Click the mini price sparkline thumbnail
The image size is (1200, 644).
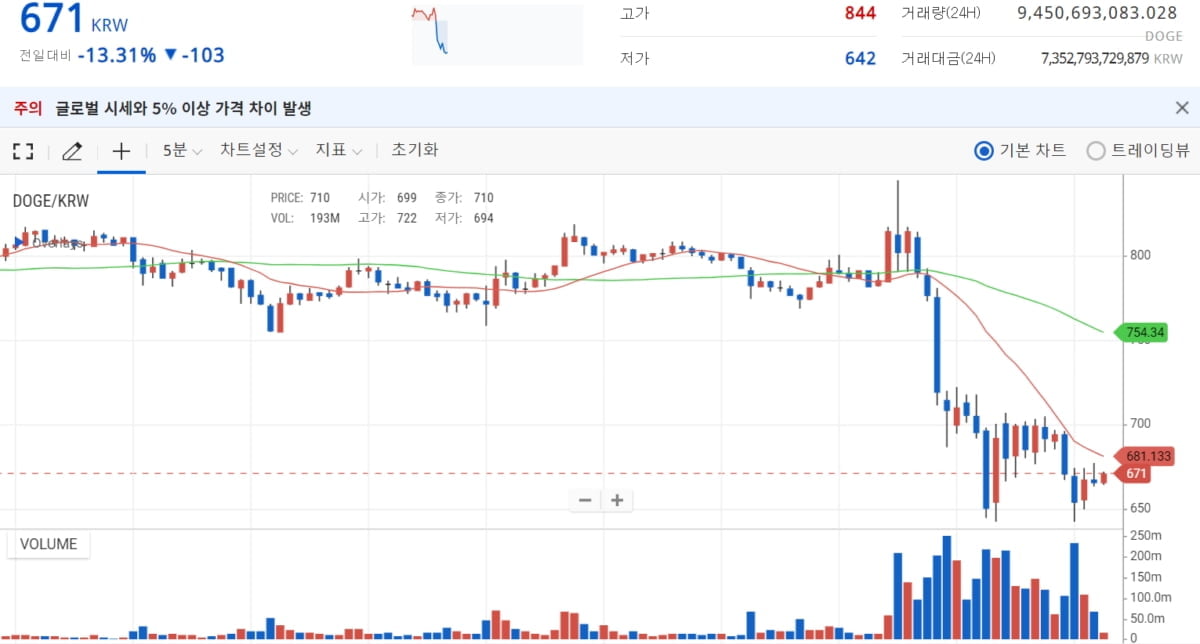pos(497,33)
